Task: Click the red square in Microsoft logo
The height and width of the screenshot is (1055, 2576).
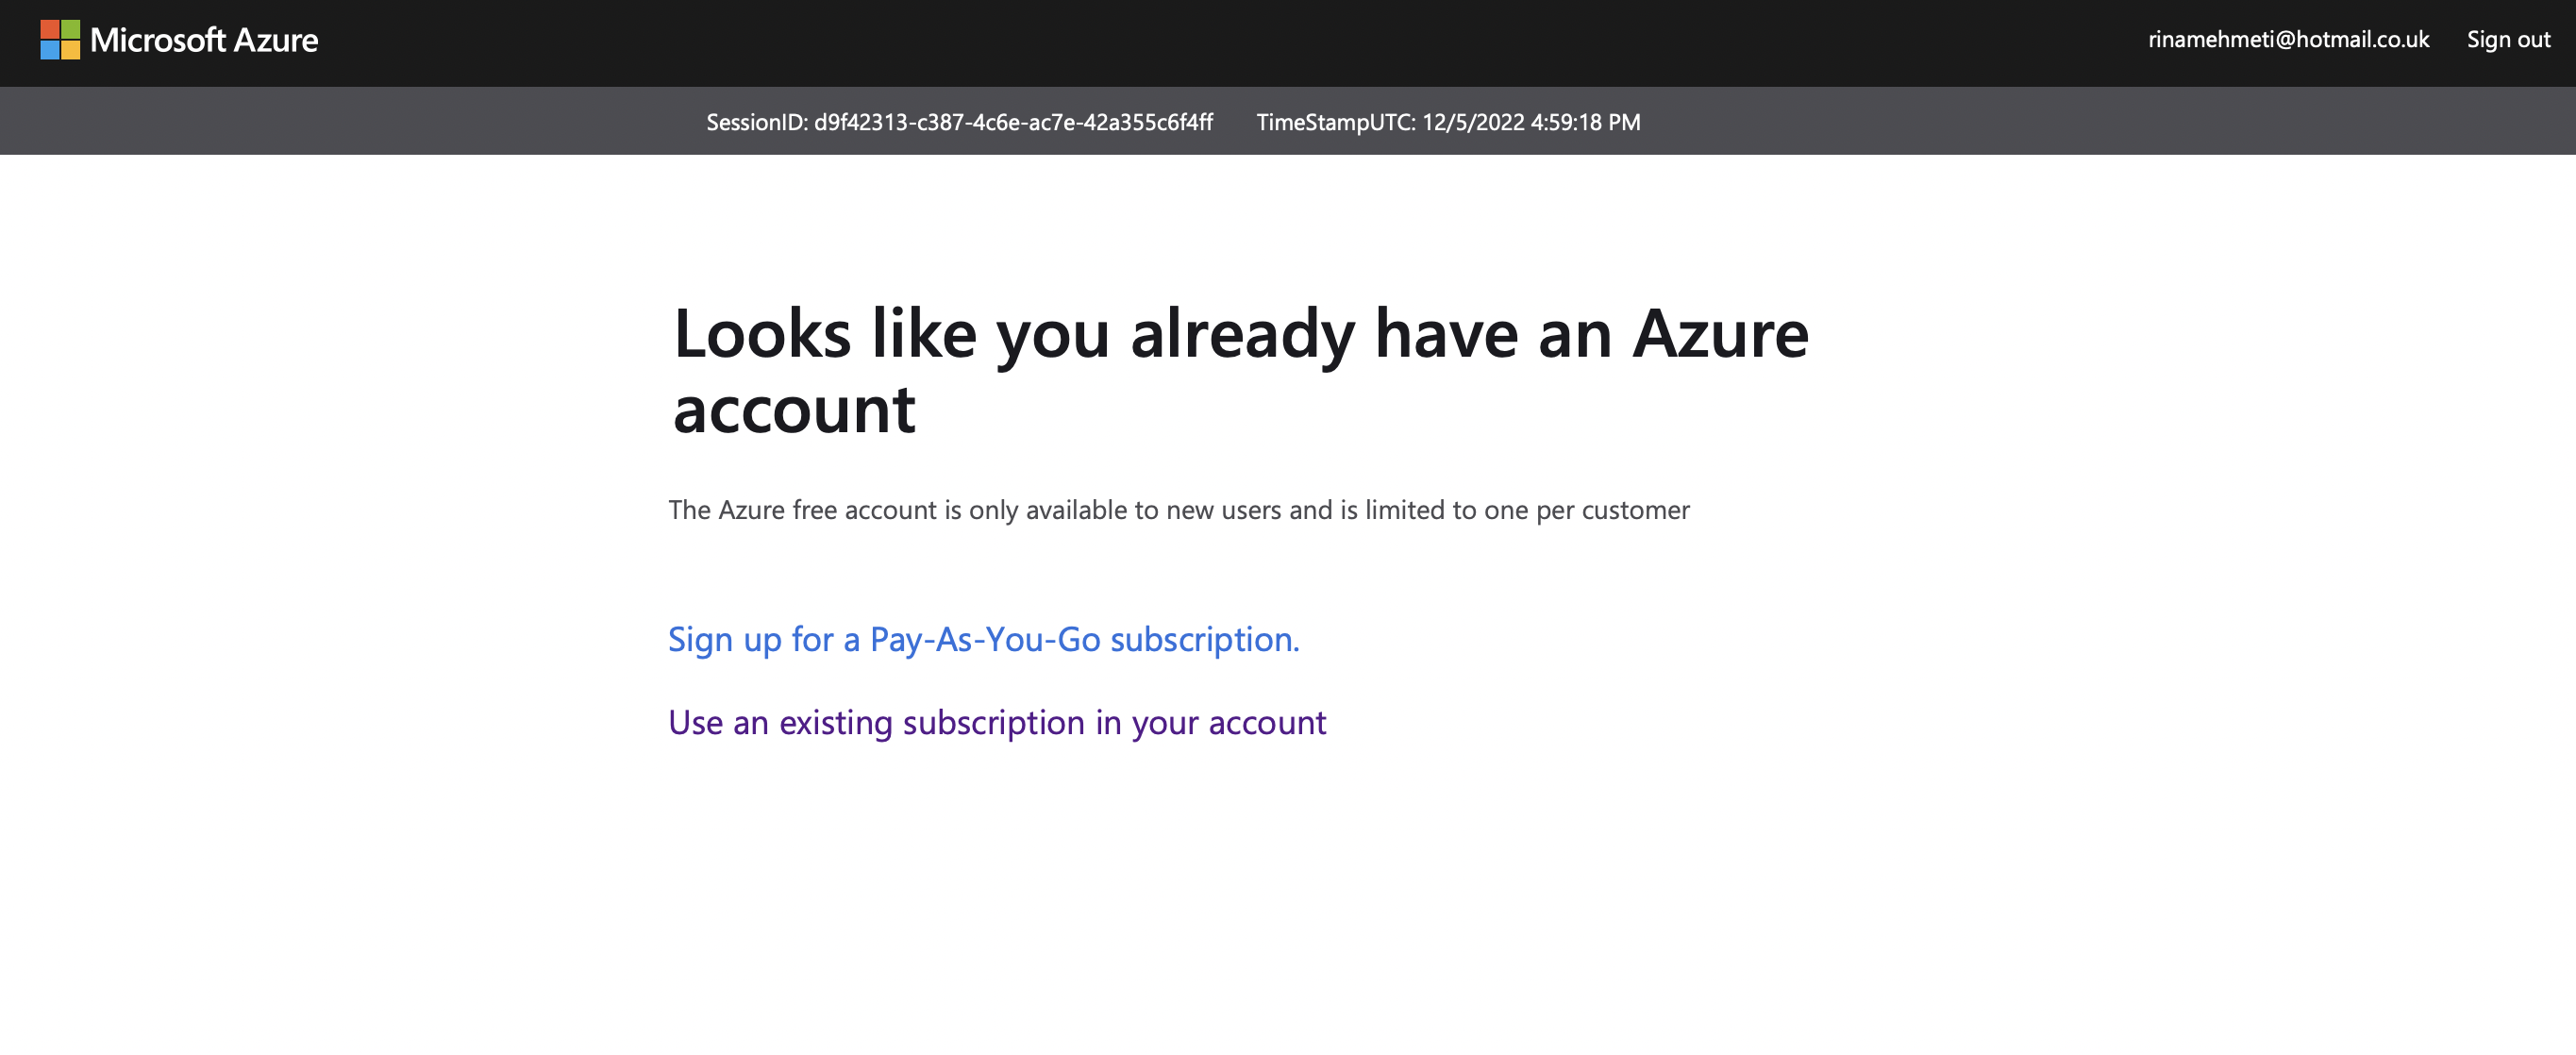Action: (x=50, y=30)
